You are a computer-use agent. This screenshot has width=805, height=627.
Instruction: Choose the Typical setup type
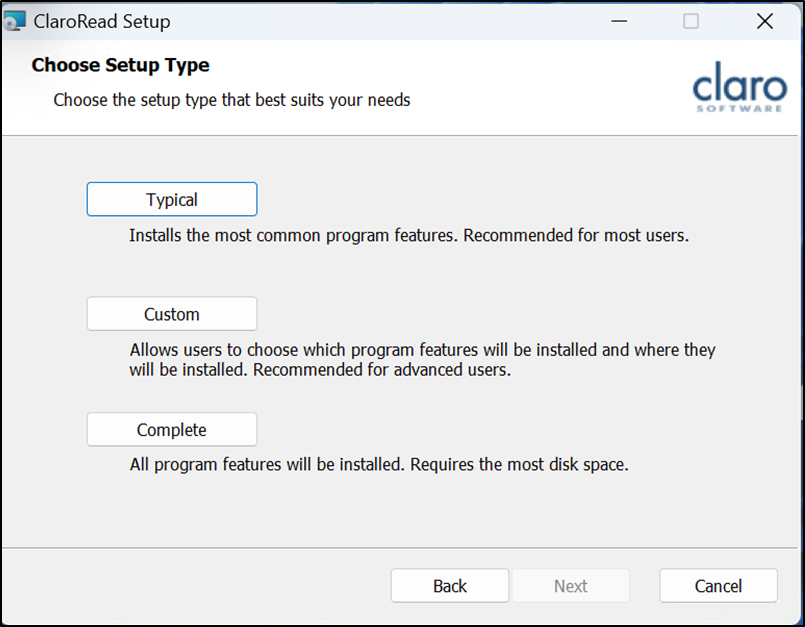(172, 199)
